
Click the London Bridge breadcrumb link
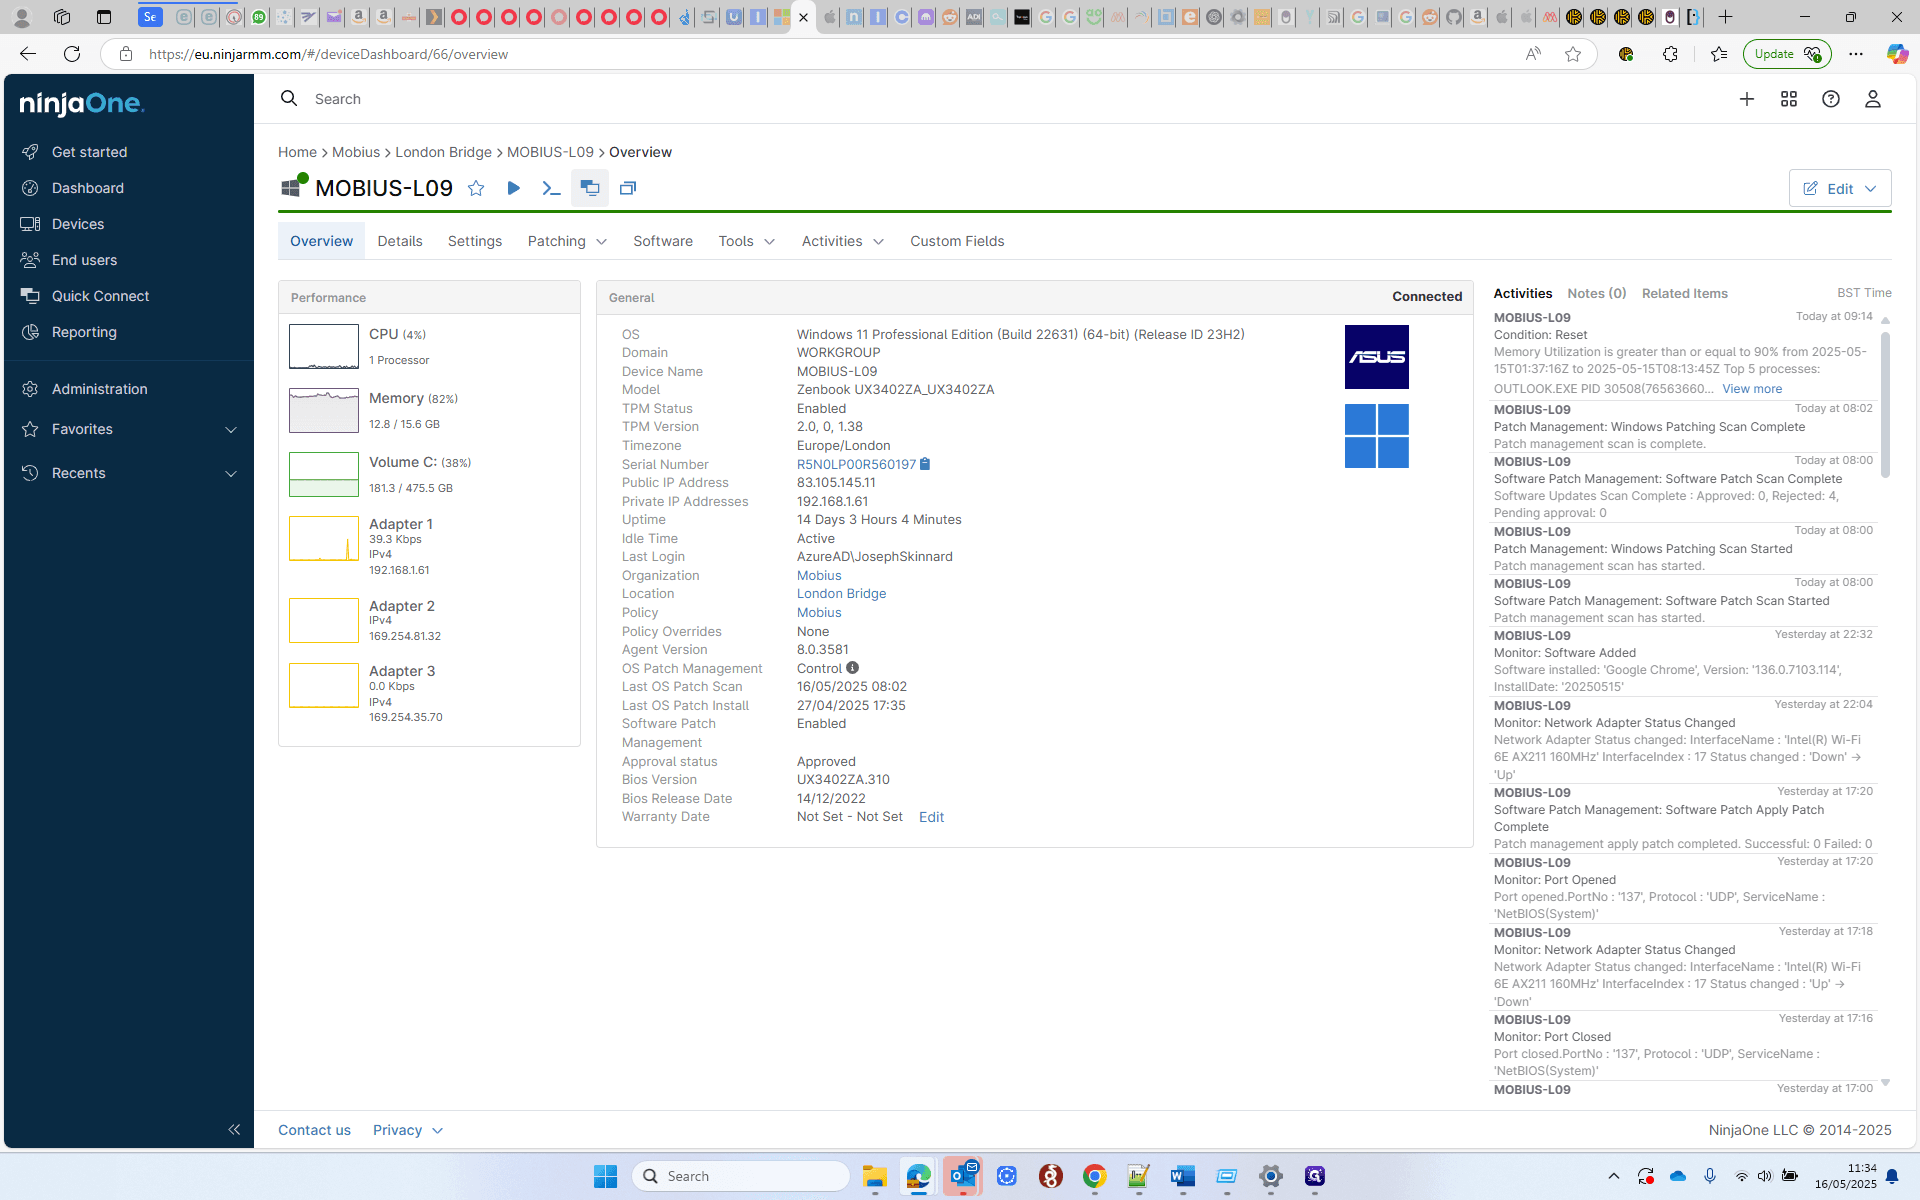pos(443,152)
